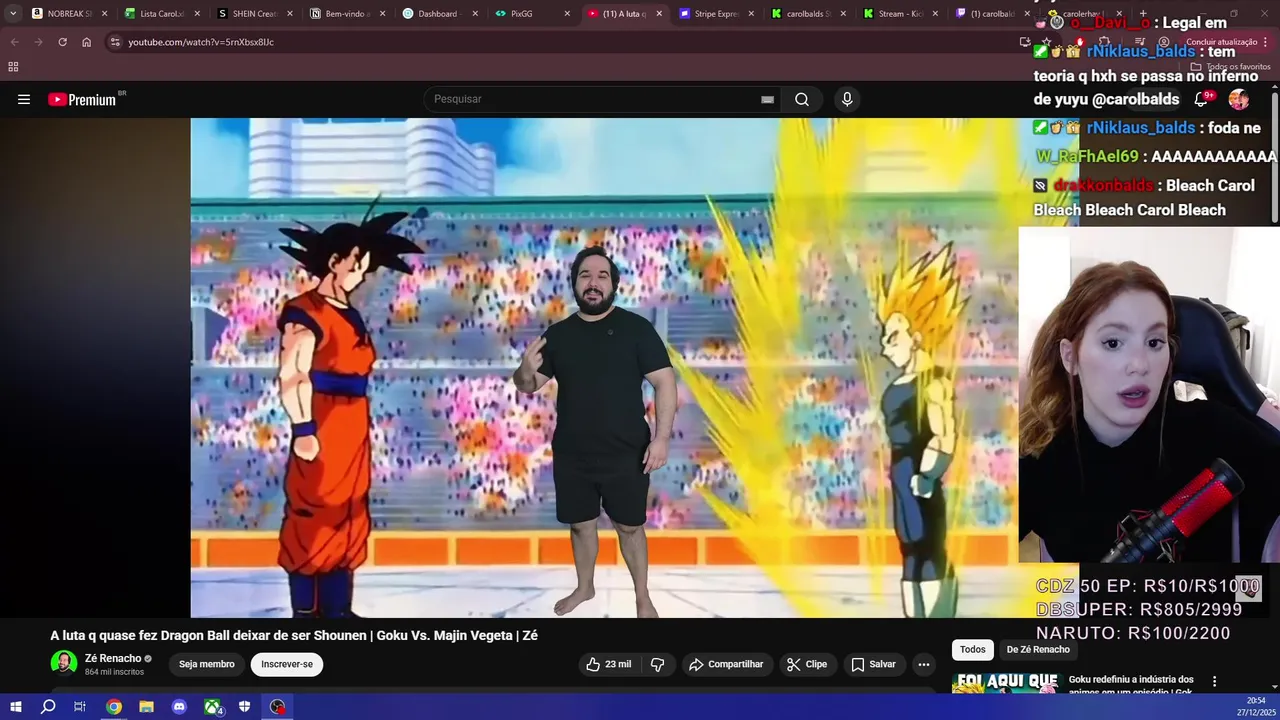The width and height of the screenshot is (1280, 720).
Task: Open Windows Security shield on taskbar
Action: (245, 707)
